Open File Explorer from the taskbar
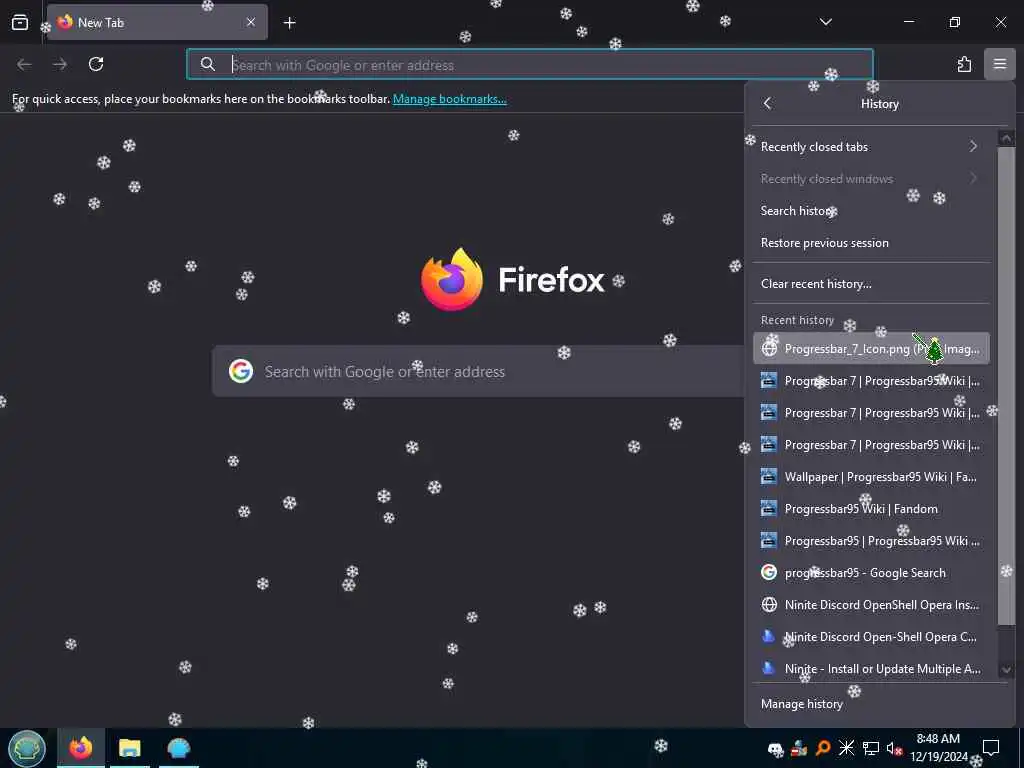This screenshot has height=768, width=1024. 130,748
